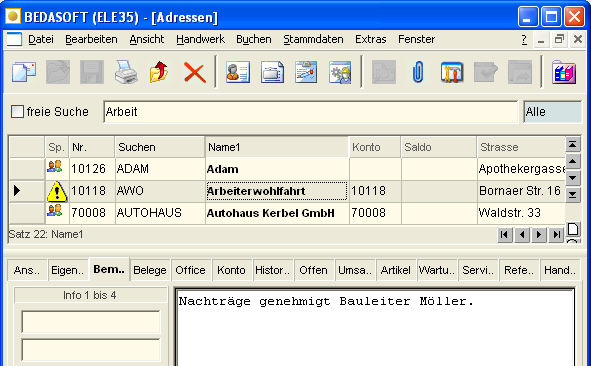Image resolution: width=591 pixels, height=366 pixels.
Task: Click the people icon in AUTOHAUS row
Action: tap(55, 210)
